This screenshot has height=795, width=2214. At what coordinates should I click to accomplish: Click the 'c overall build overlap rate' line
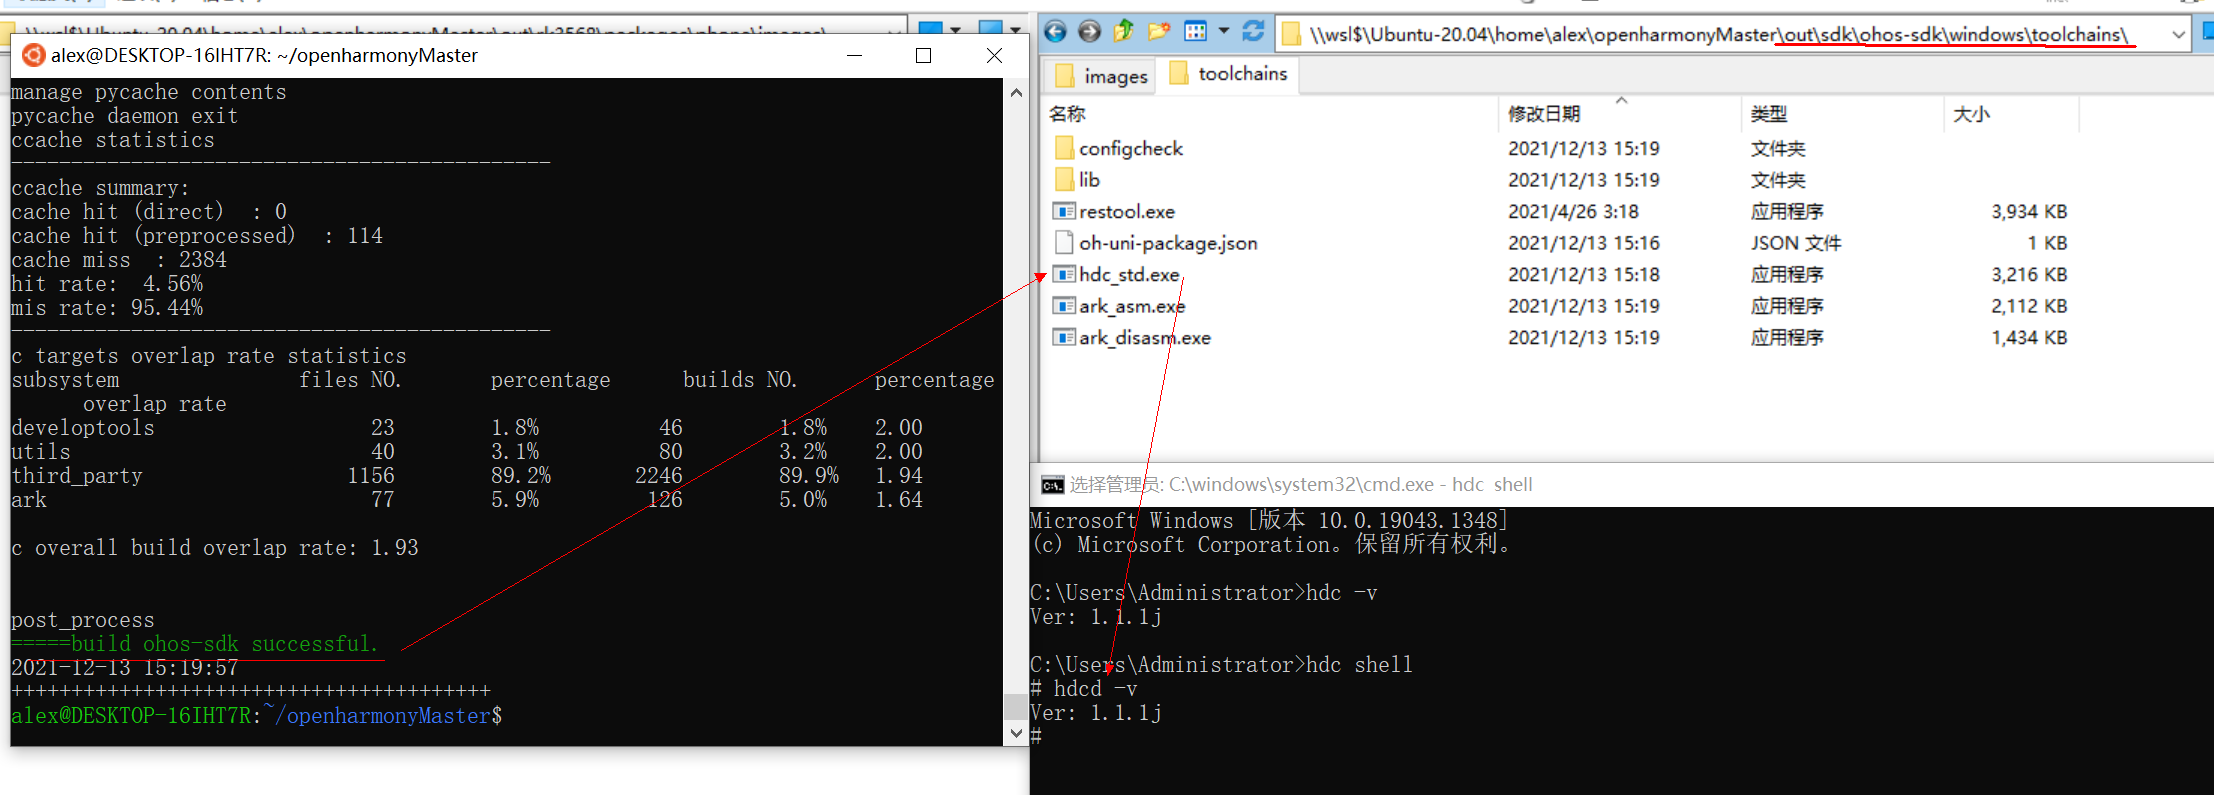pyautogui.click(x=215, y=548)
